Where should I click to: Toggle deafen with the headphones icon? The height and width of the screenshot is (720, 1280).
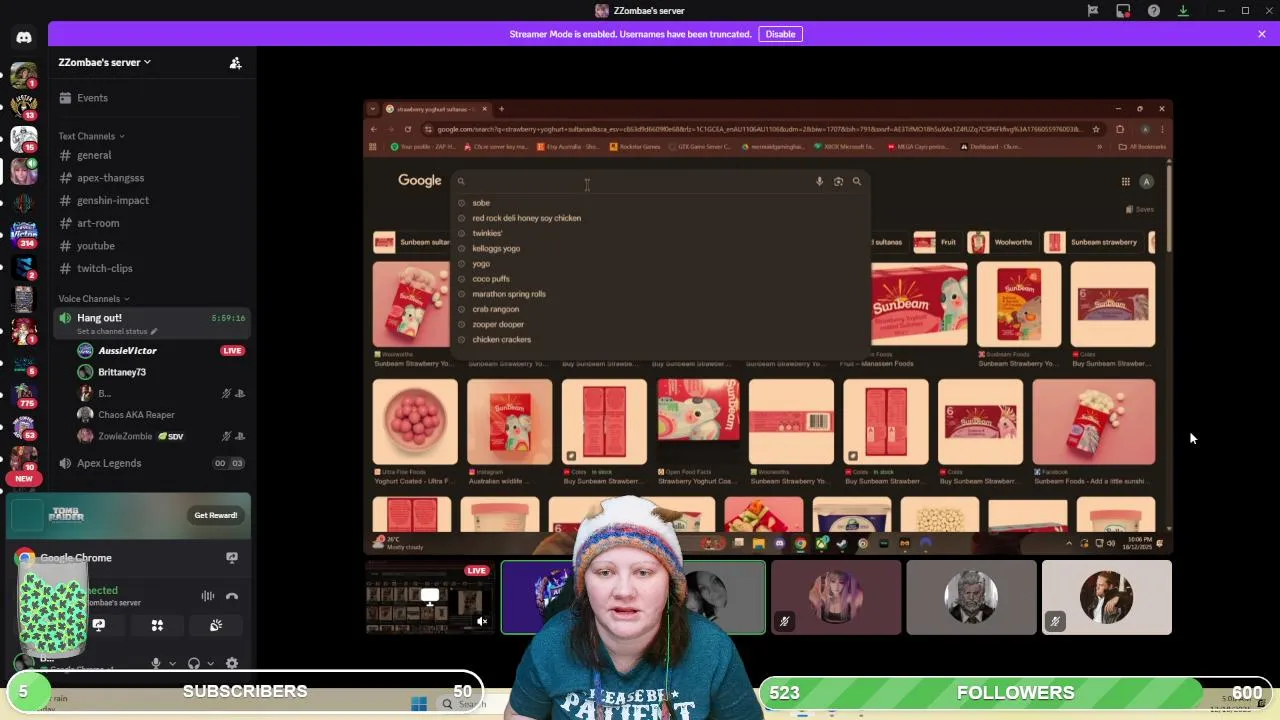194,663
